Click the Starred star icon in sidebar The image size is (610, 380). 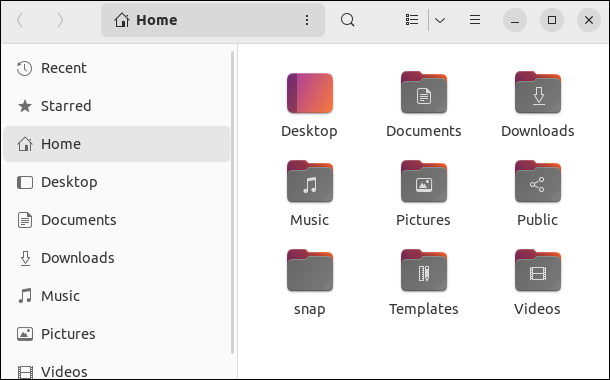point(25,106)
